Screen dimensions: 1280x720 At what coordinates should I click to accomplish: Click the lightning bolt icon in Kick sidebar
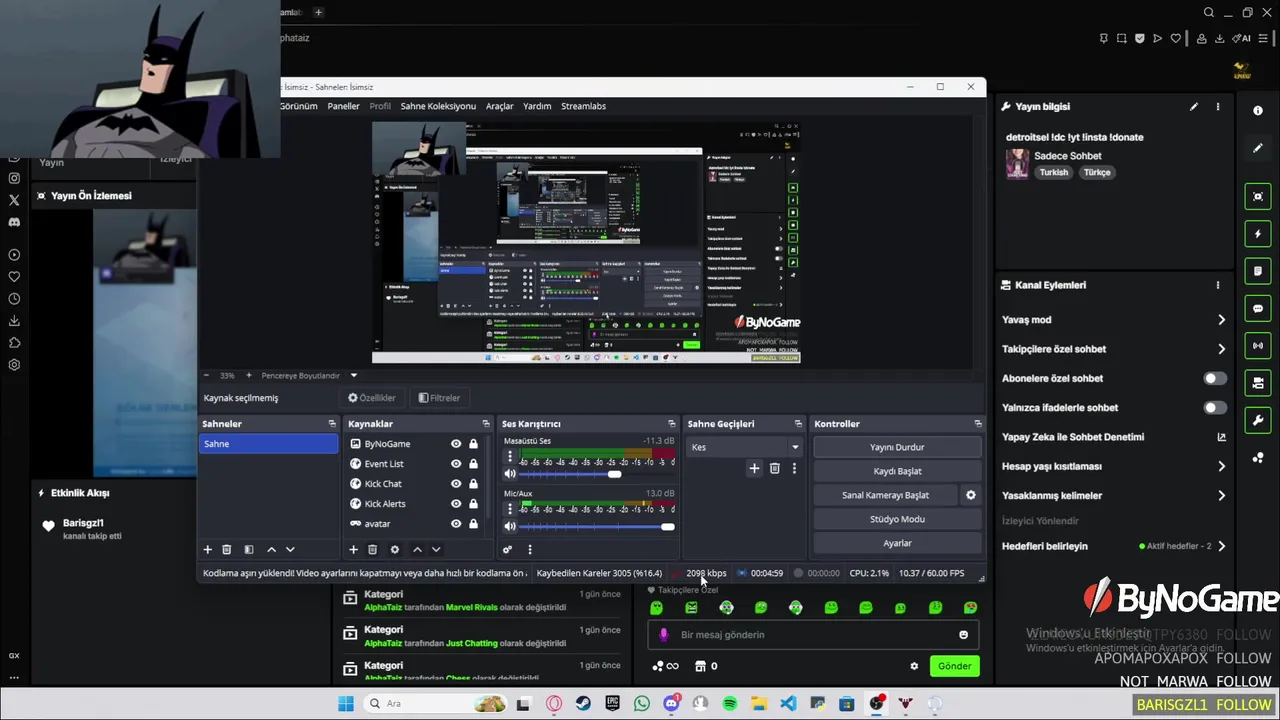coord(1258,234)
